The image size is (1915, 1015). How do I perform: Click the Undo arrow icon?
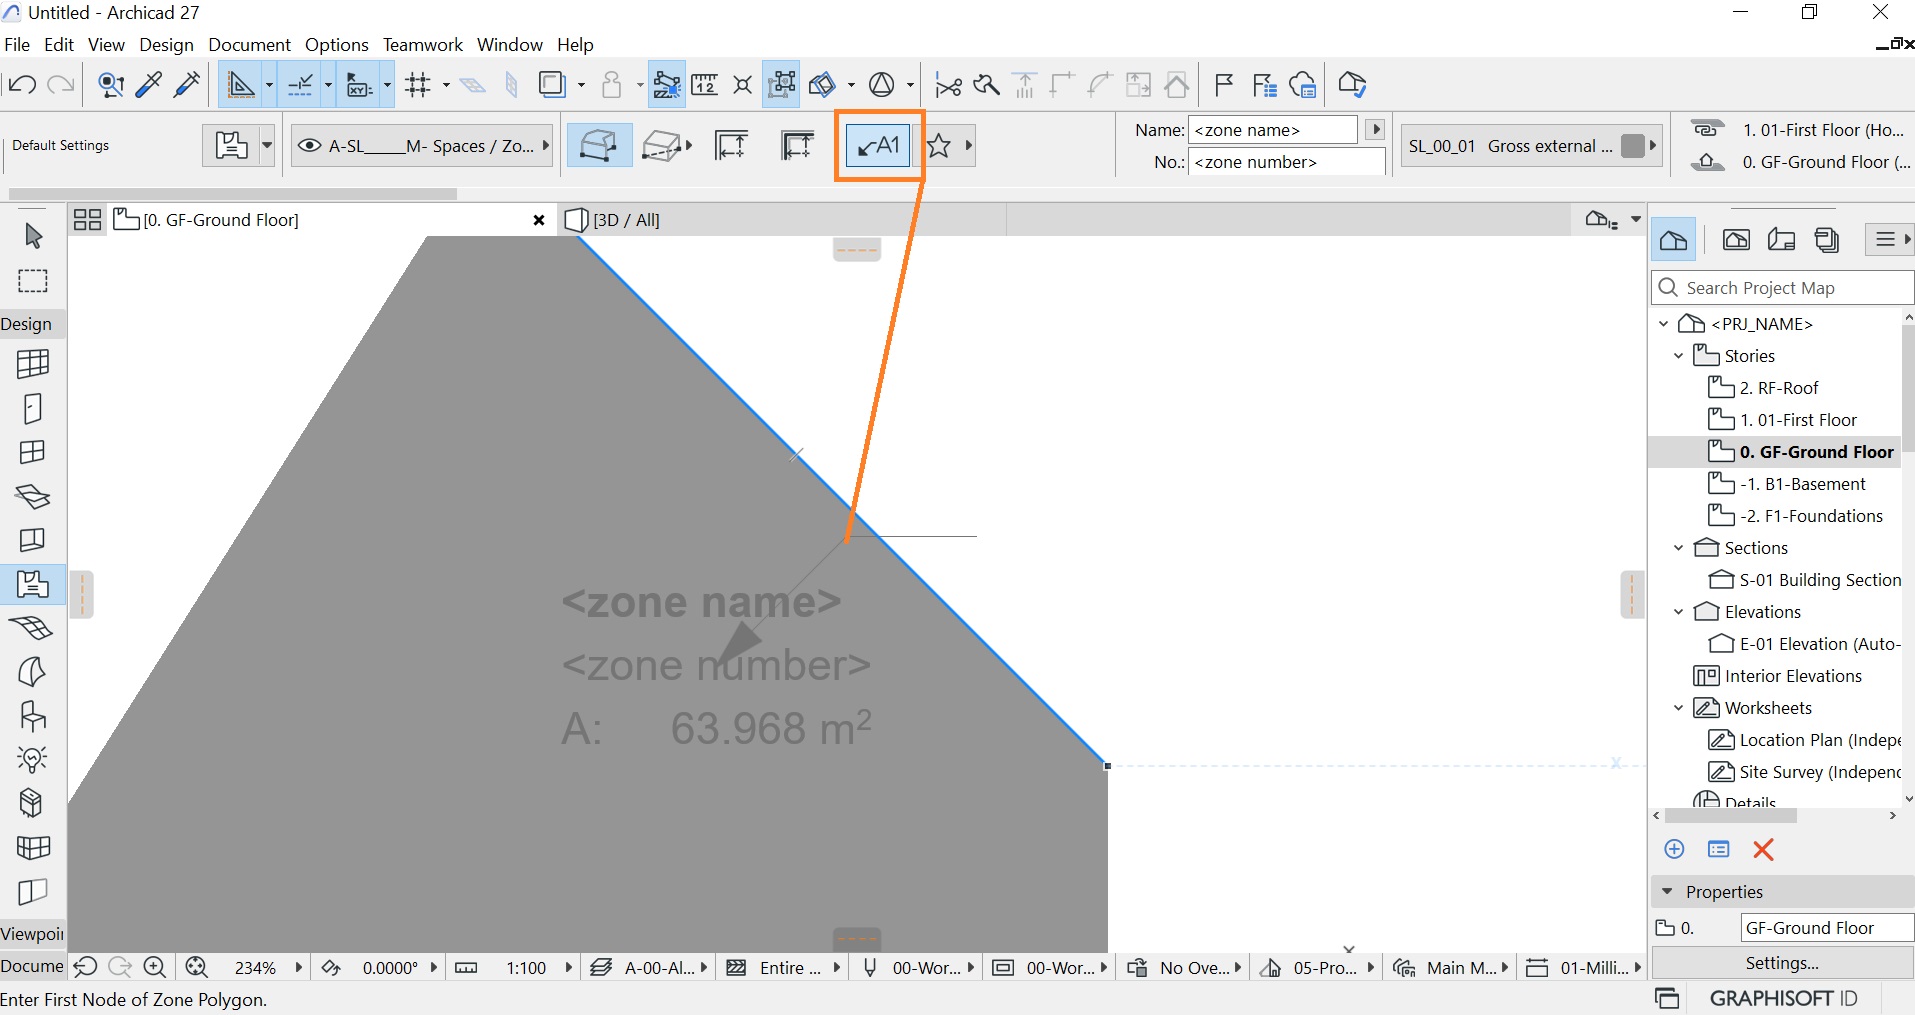click(22, 85)
